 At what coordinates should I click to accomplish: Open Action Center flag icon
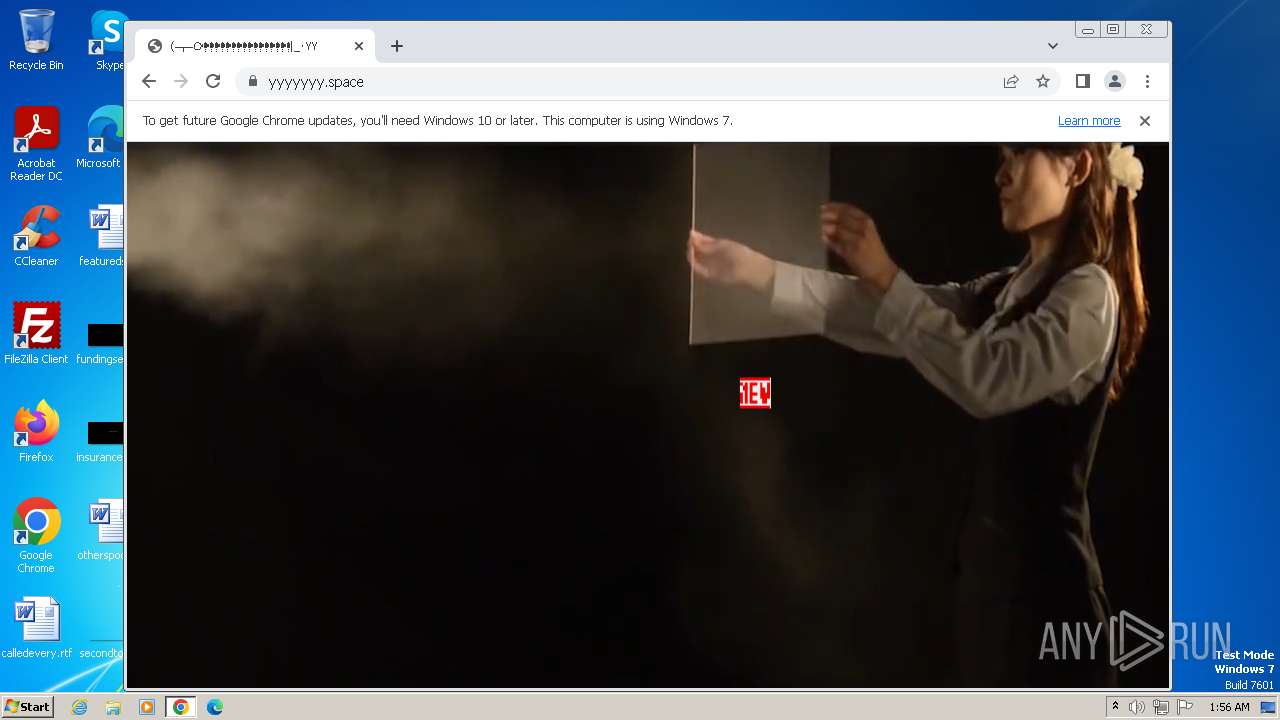1185,707
